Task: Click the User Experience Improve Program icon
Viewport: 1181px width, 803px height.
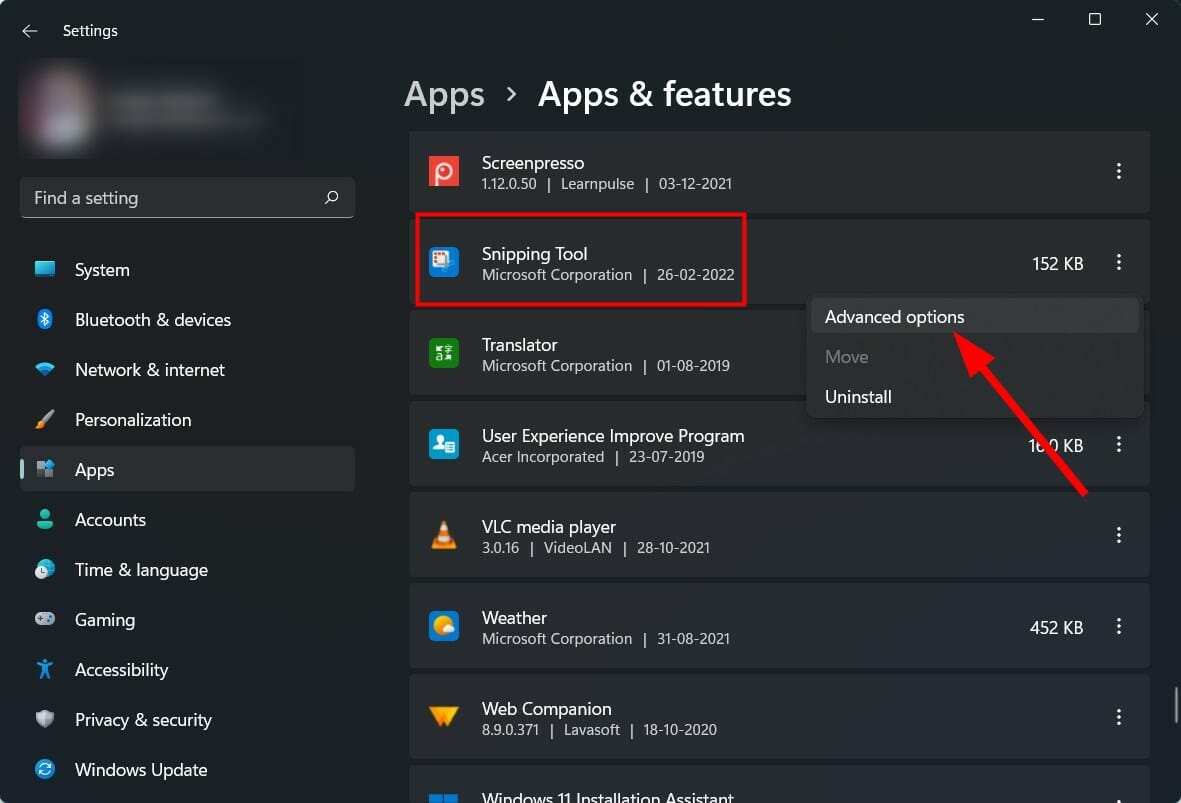Action: click(x=444, y=445)
